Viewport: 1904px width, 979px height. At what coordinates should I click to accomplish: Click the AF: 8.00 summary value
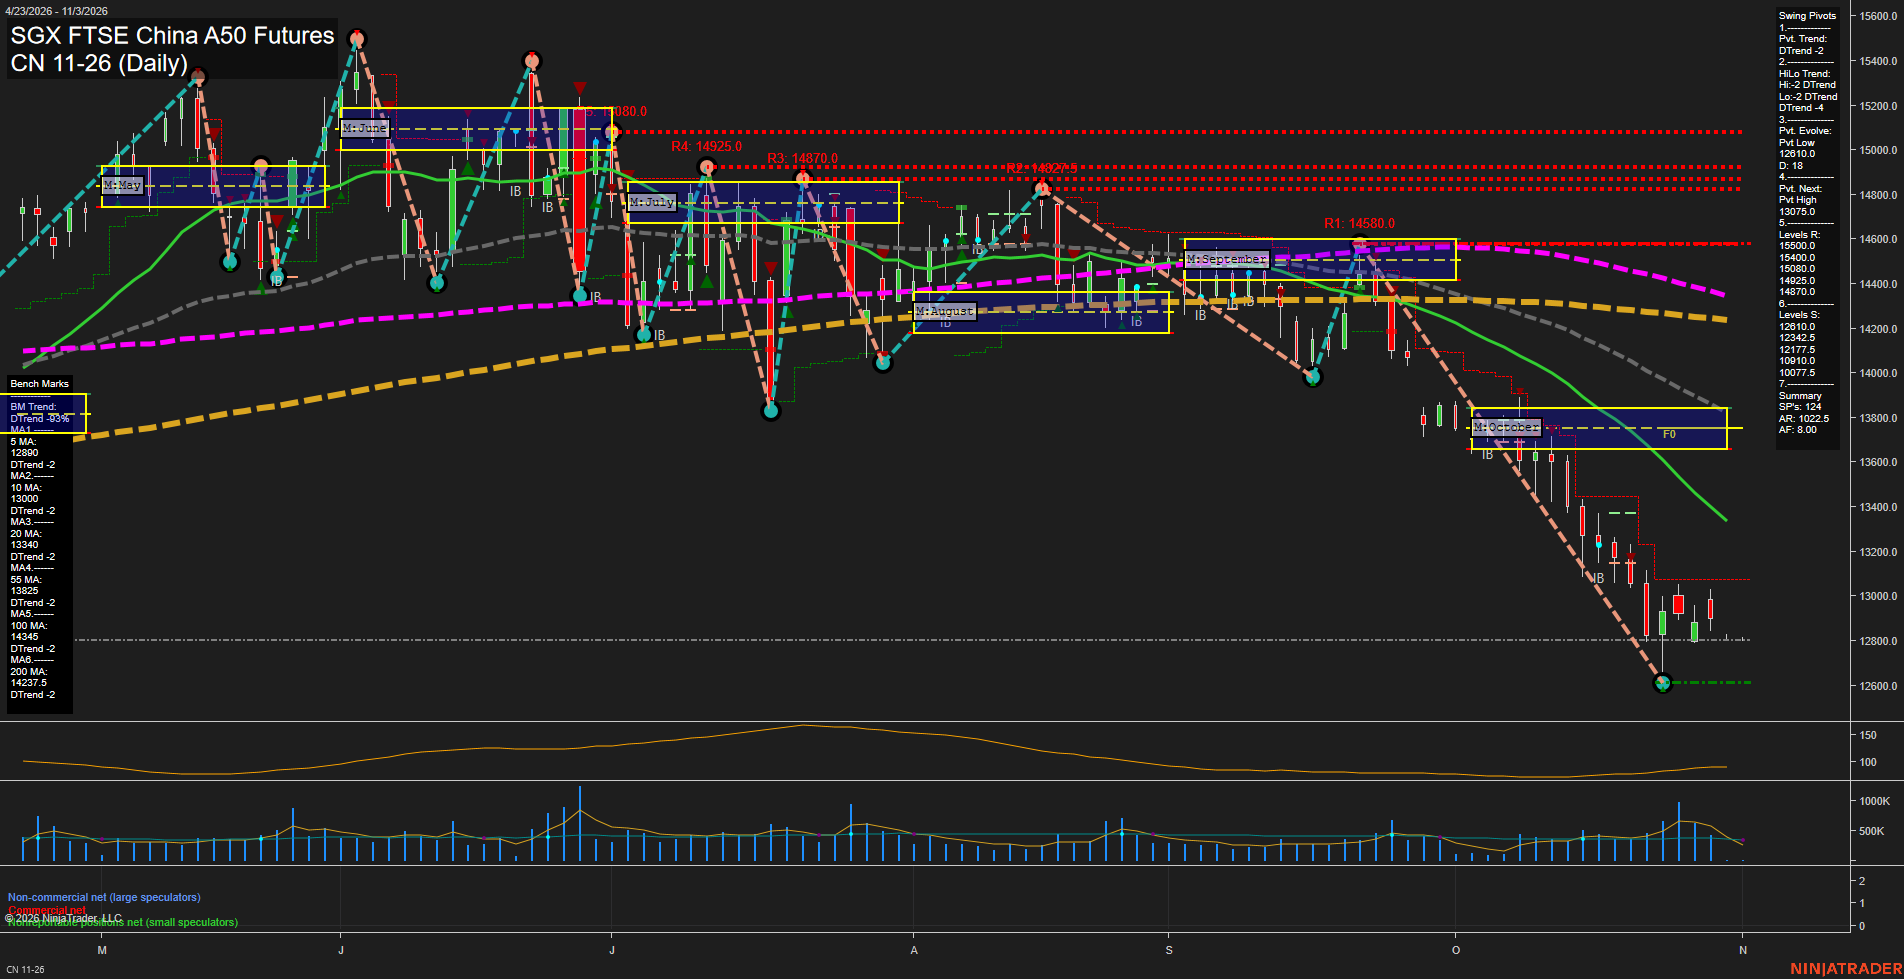click(x=1798, y=430)
